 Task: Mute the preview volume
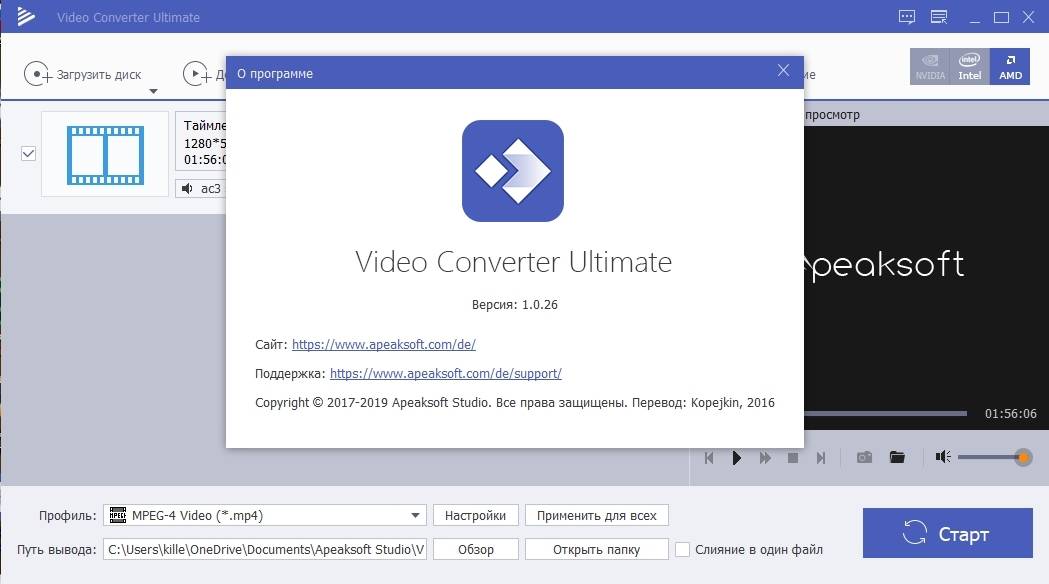(x=943, y=457)
